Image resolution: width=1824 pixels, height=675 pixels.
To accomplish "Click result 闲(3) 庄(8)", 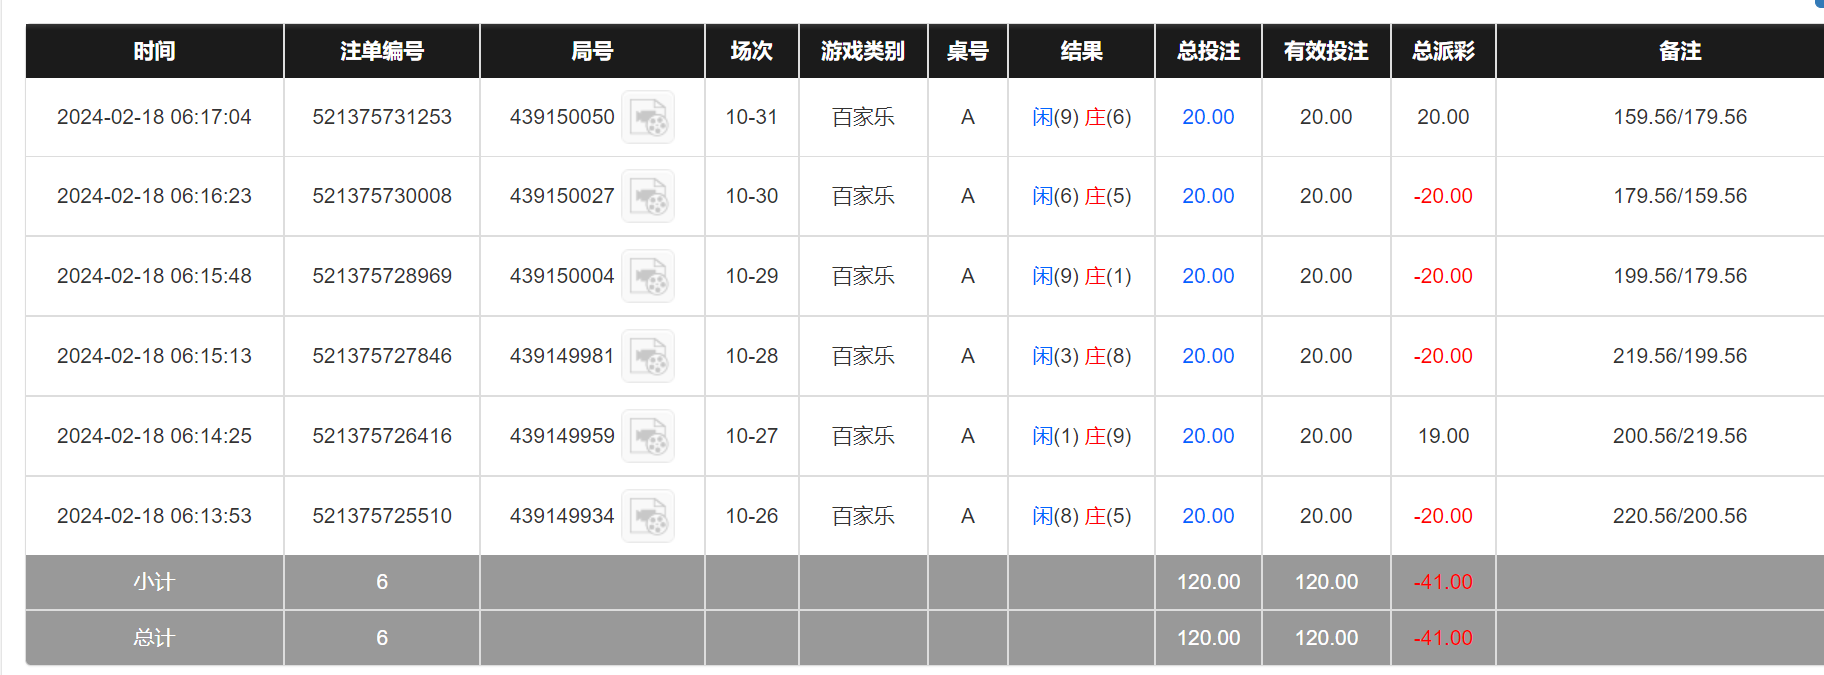I will [x=1082, y=356].
